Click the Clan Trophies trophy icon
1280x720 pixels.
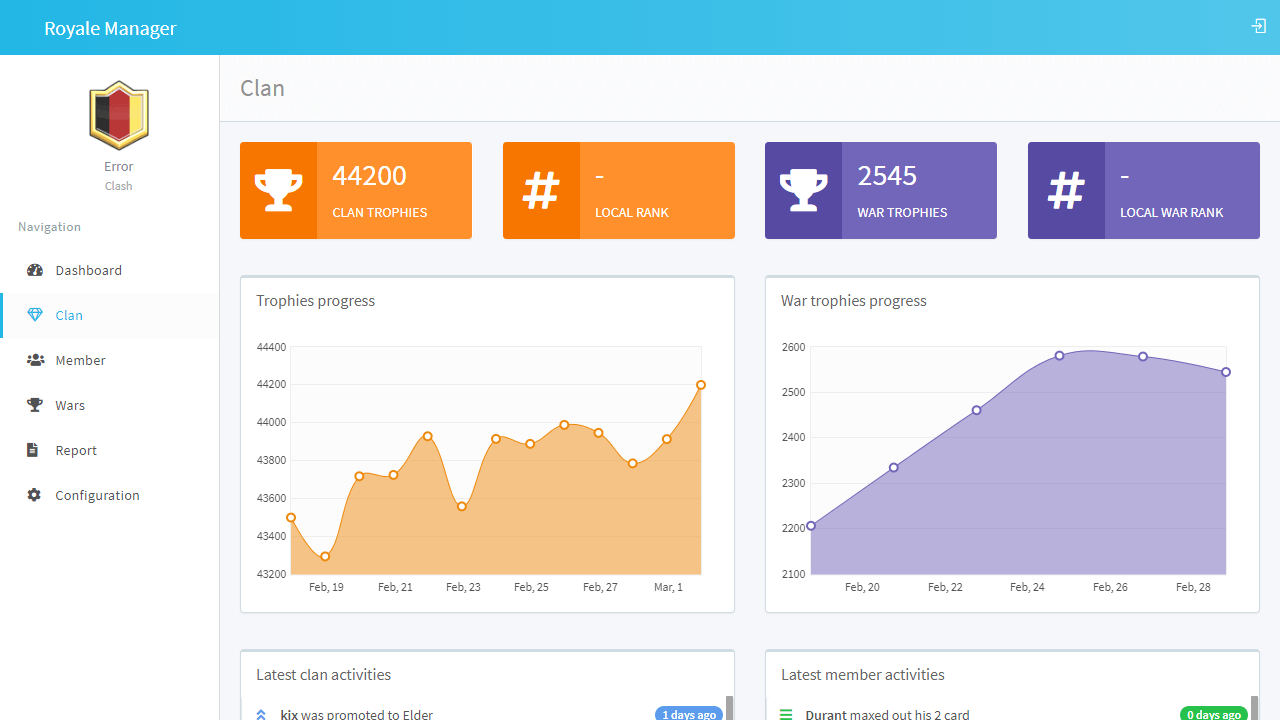278,190
